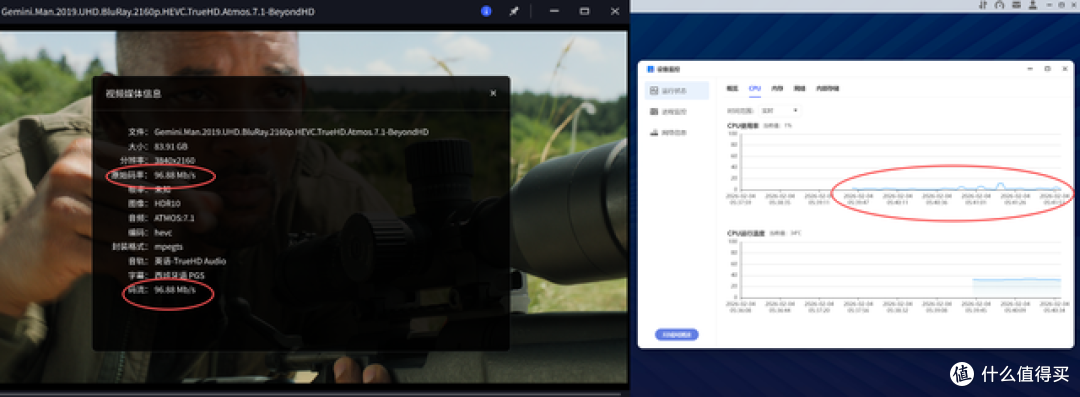Click the HDR10 image value
The image size is (1080, 397).
pyautogui.click(x=167, y=204)
